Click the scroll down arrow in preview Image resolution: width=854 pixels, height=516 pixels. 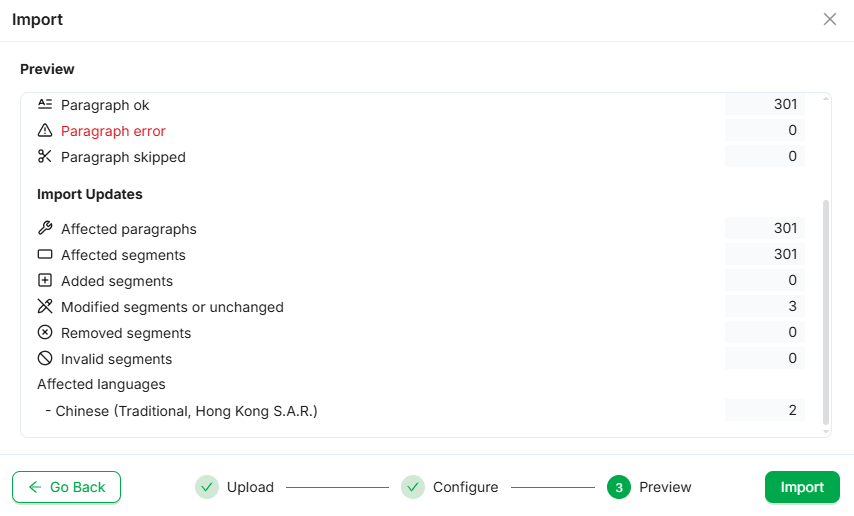[826, 431]
